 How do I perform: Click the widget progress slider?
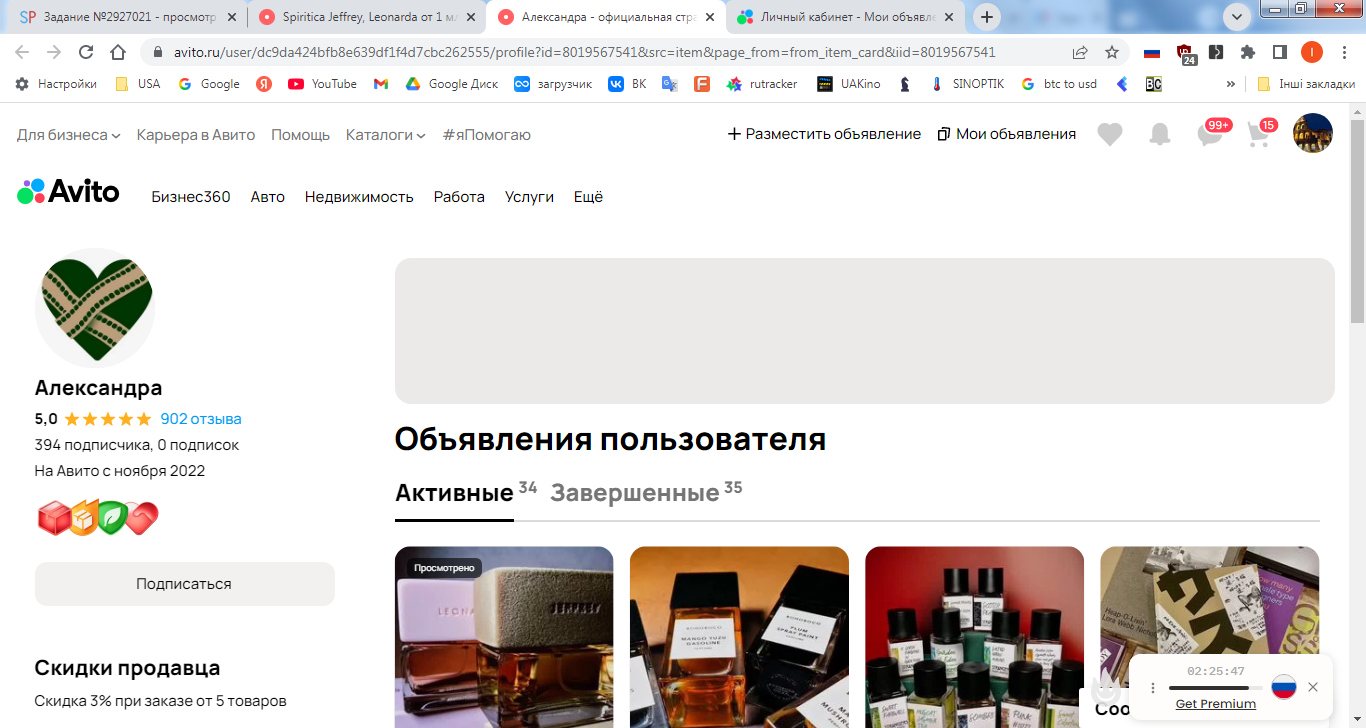click(1215, 688)
